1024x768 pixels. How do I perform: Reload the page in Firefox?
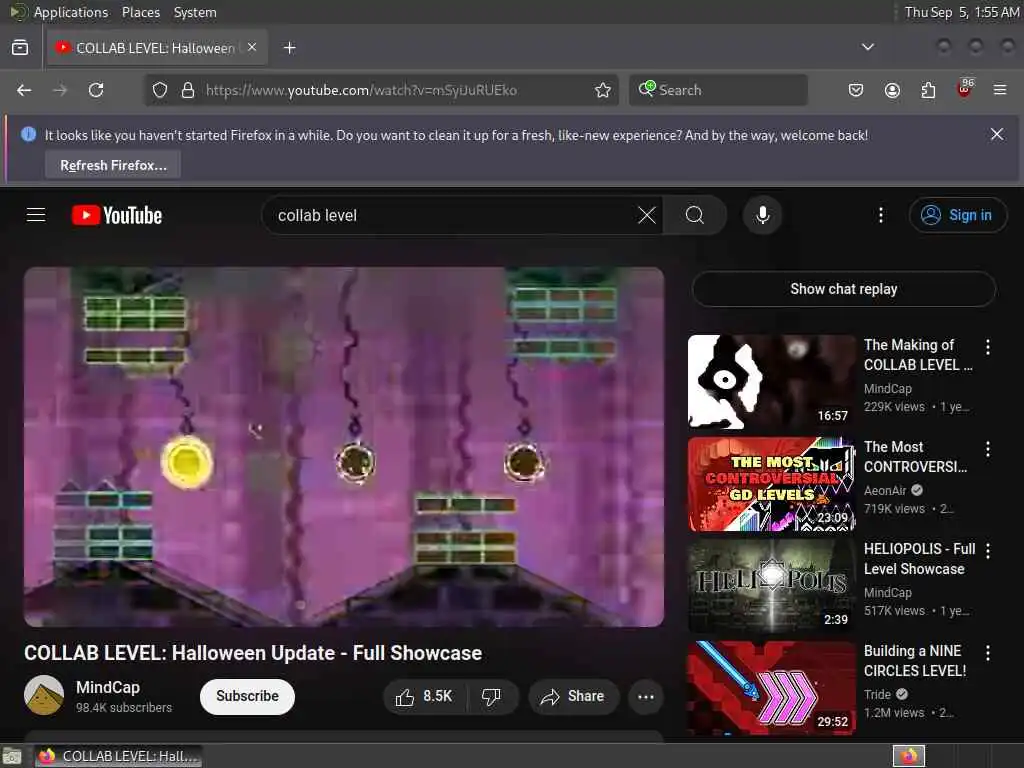point(96,90)
